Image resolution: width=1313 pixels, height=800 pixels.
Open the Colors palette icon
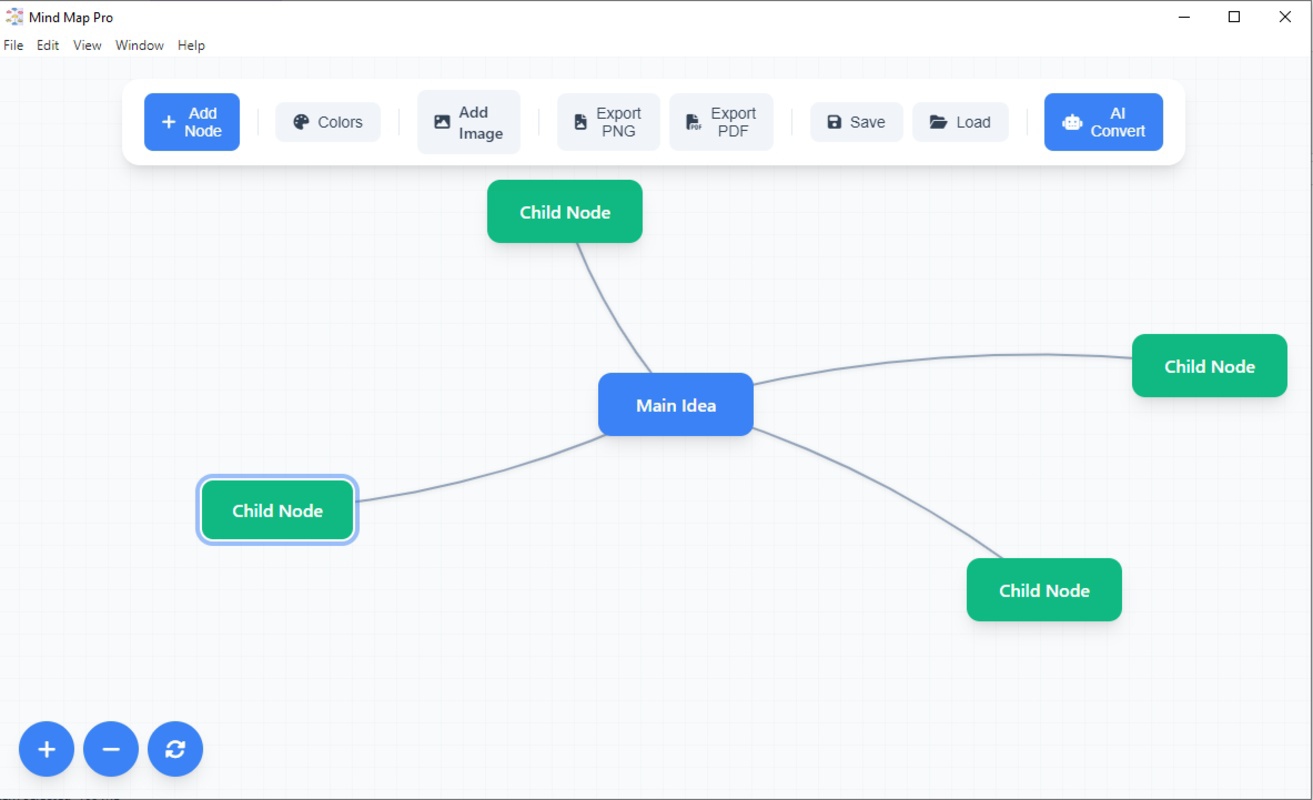(300, 121)
